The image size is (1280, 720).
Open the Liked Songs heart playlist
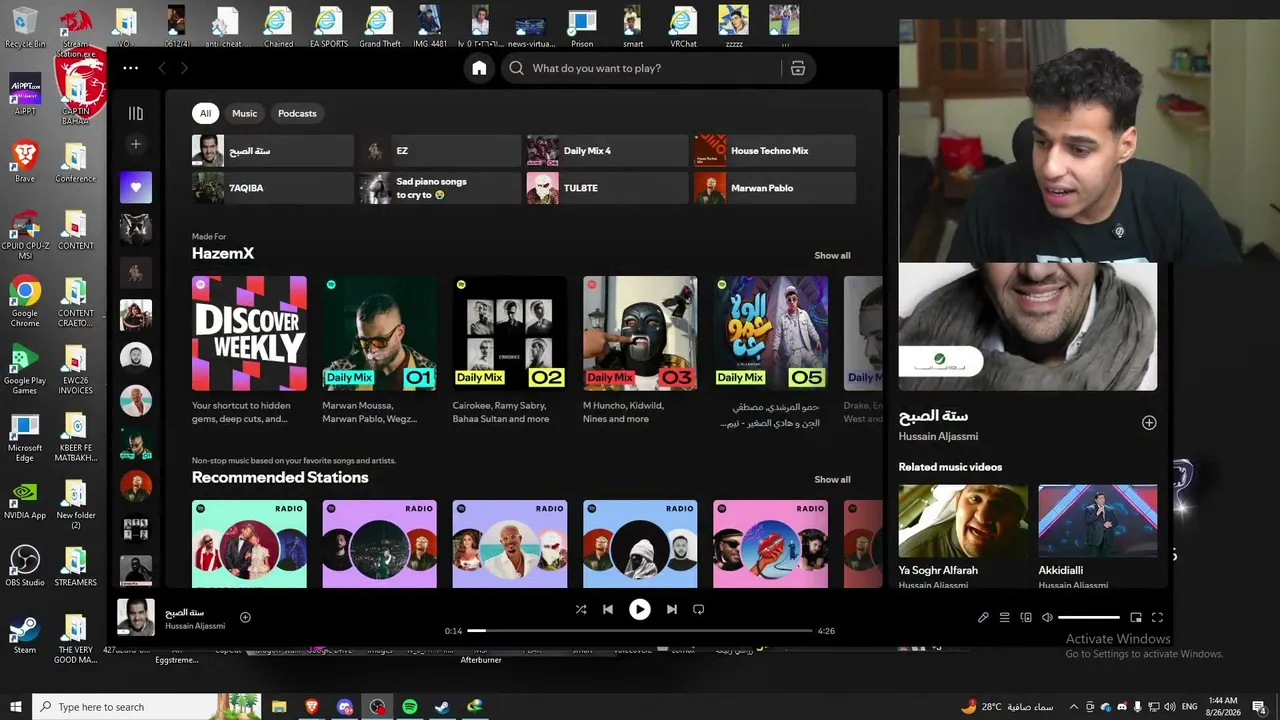(136, 187)
